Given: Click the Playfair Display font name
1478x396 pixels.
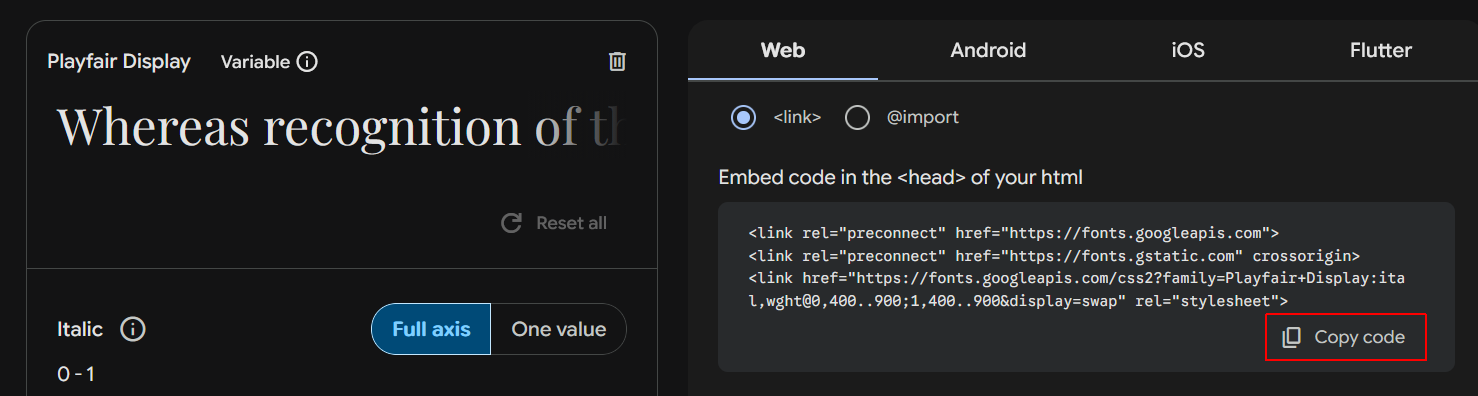Looking at the screenshot, I should [119, 62].
